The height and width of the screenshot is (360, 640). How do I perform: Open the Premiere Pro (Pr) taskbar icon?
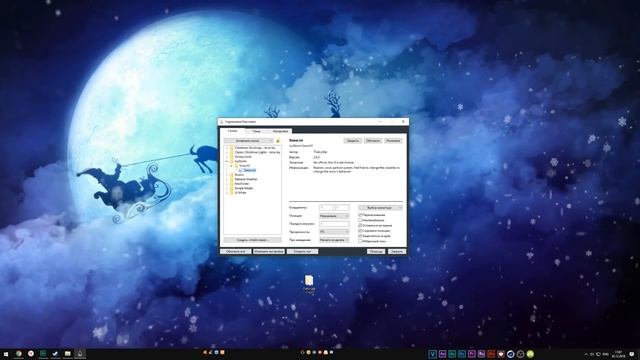click(x=471, y=354)
